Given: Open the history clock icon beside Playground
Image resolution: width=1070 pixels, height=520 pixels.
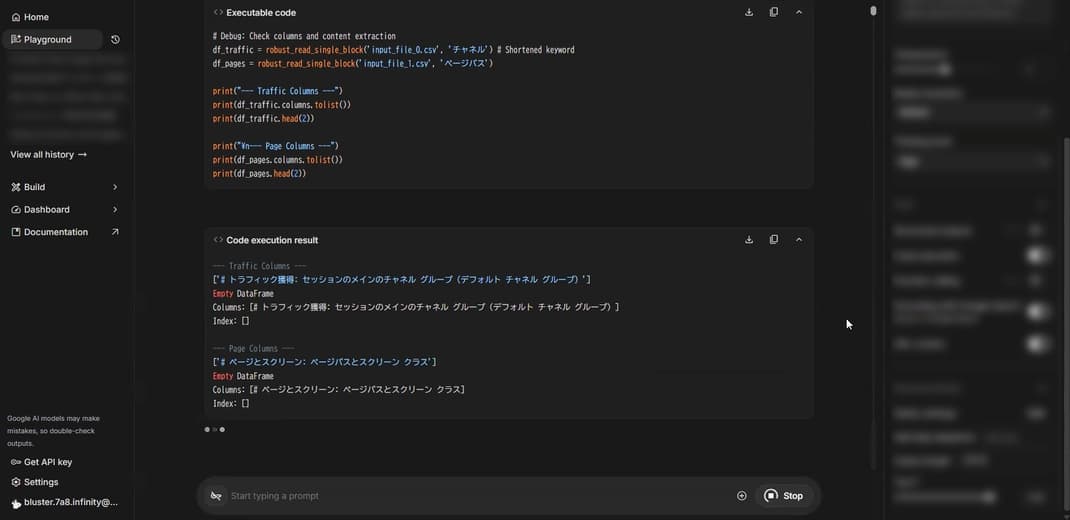Looking at the screenshot, I should (115, 40).
